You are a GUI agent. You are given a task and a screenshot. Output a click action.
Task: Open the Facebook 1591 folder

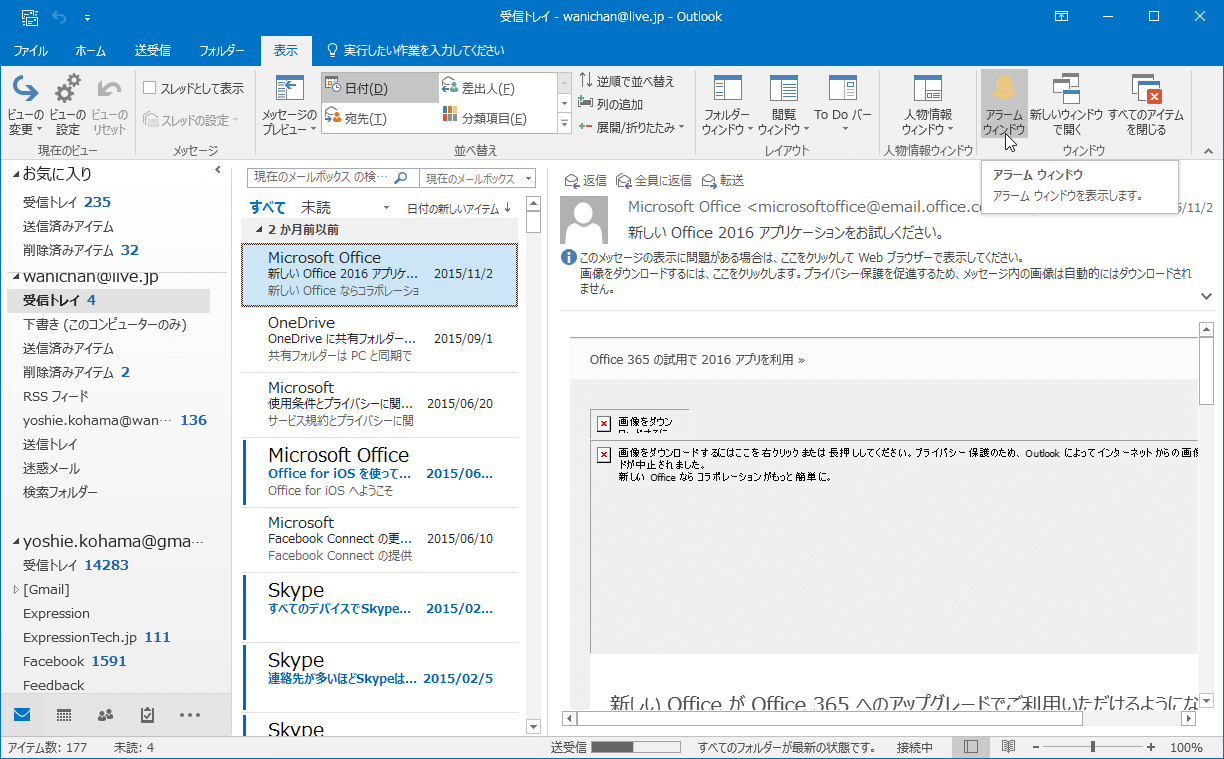point(75,661)
